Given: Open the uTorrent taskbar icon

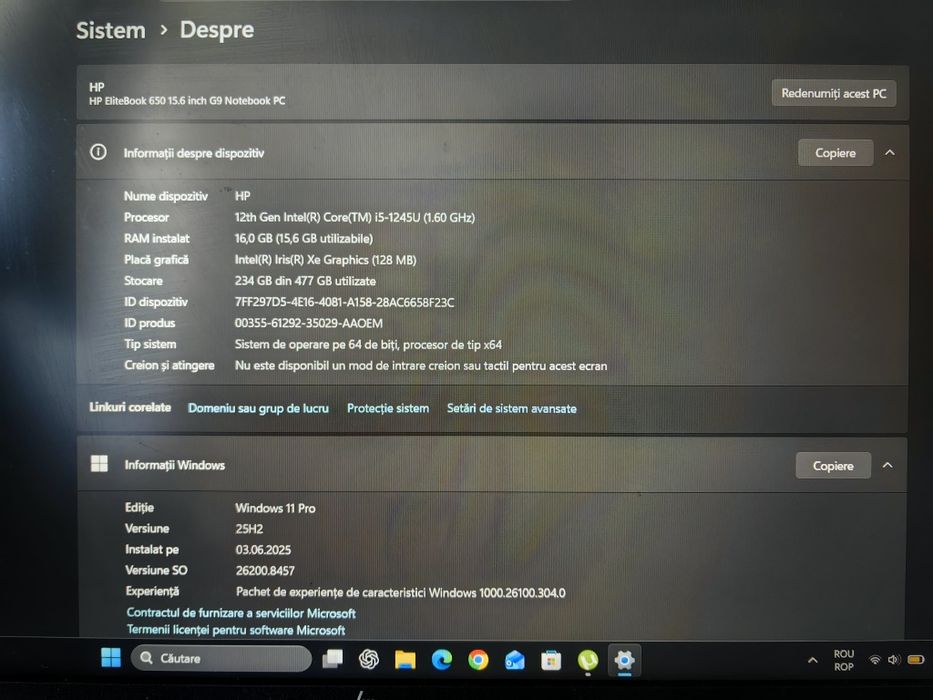Looking at the screenshot, I should pos(588,660).
